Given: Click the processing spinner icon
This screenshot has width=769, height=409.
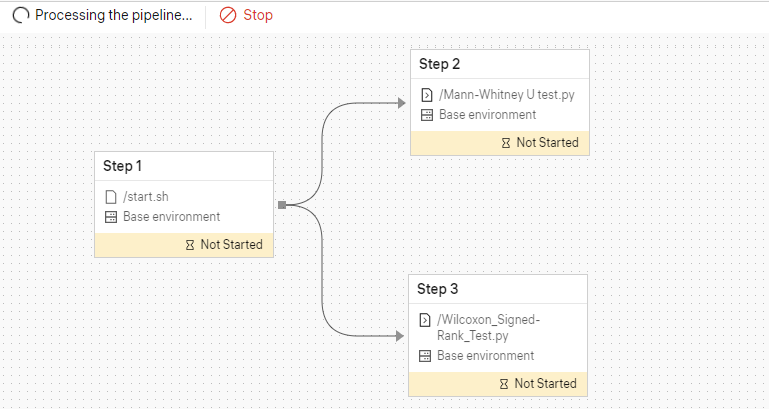Looking at the screenshot, I should (x=20, y=16).
